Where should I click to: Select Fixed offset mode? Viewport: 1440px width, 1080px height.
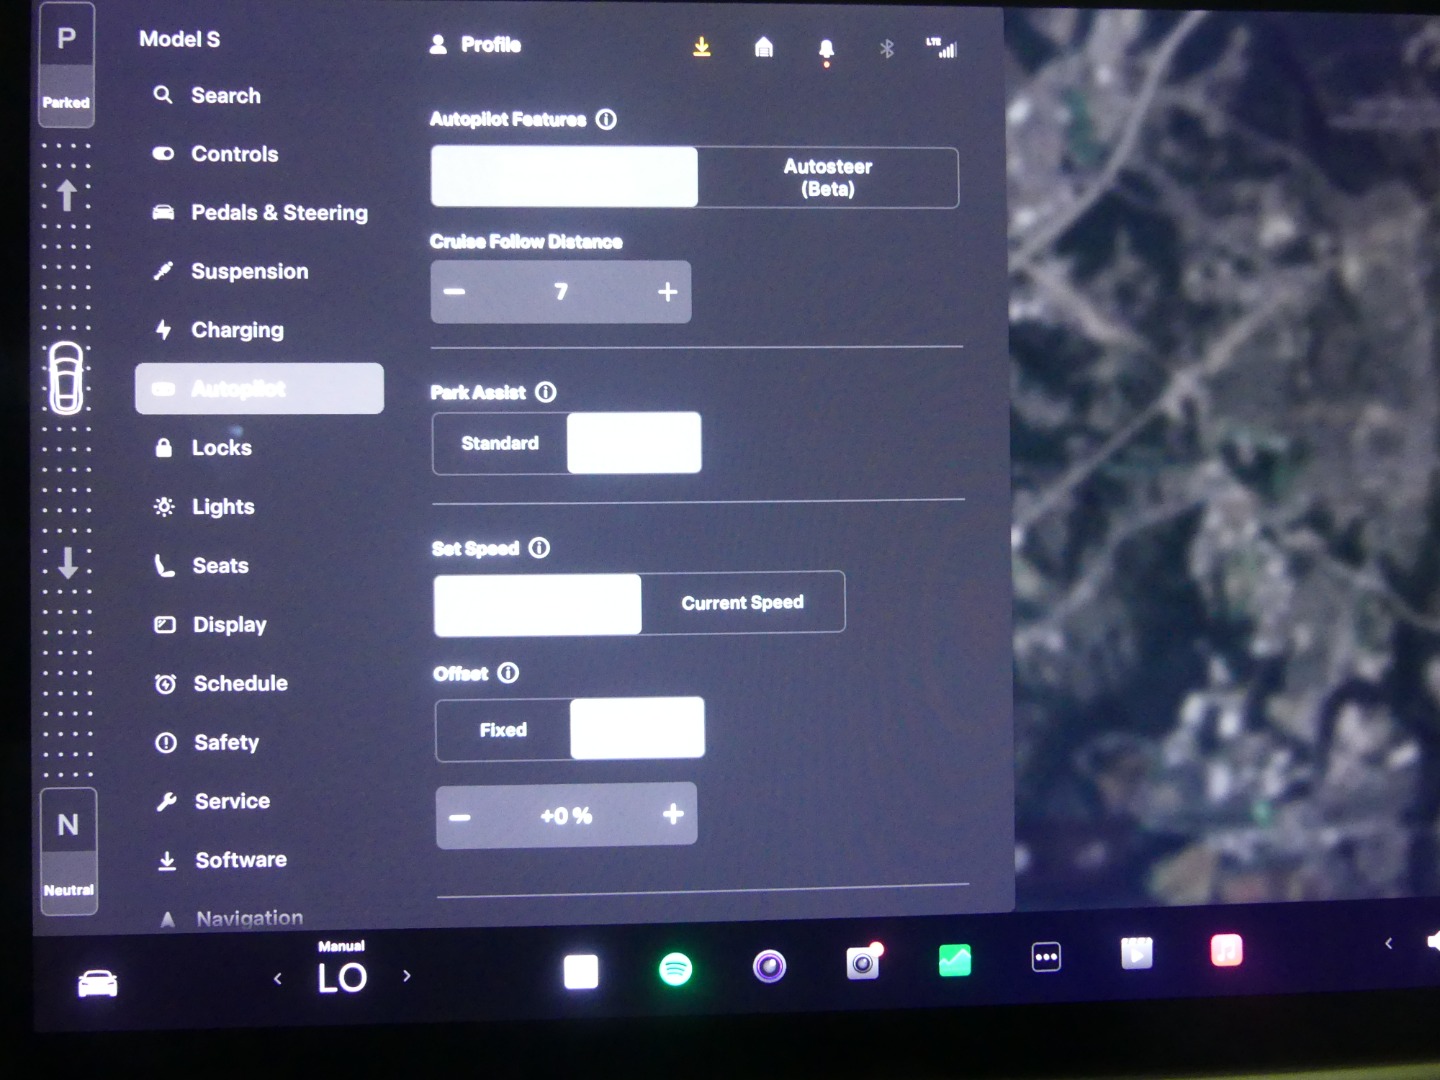(x=503, y=730)
